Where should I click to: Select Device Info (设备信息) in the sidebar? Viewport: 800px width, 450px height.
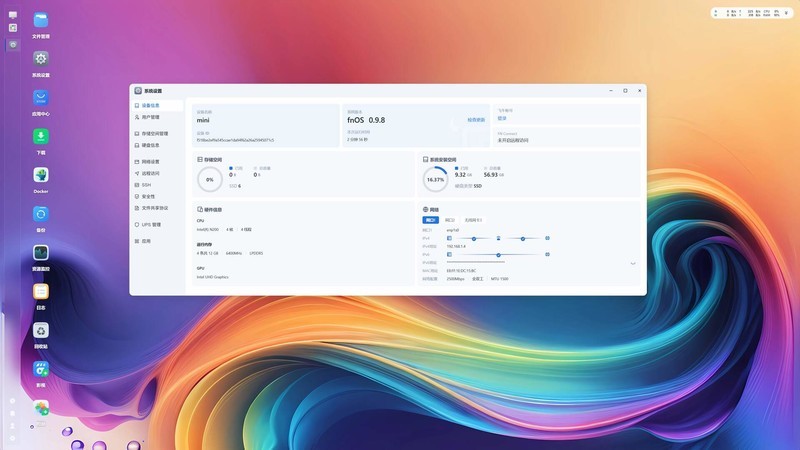pyautogui.click(x=157, y=106)
